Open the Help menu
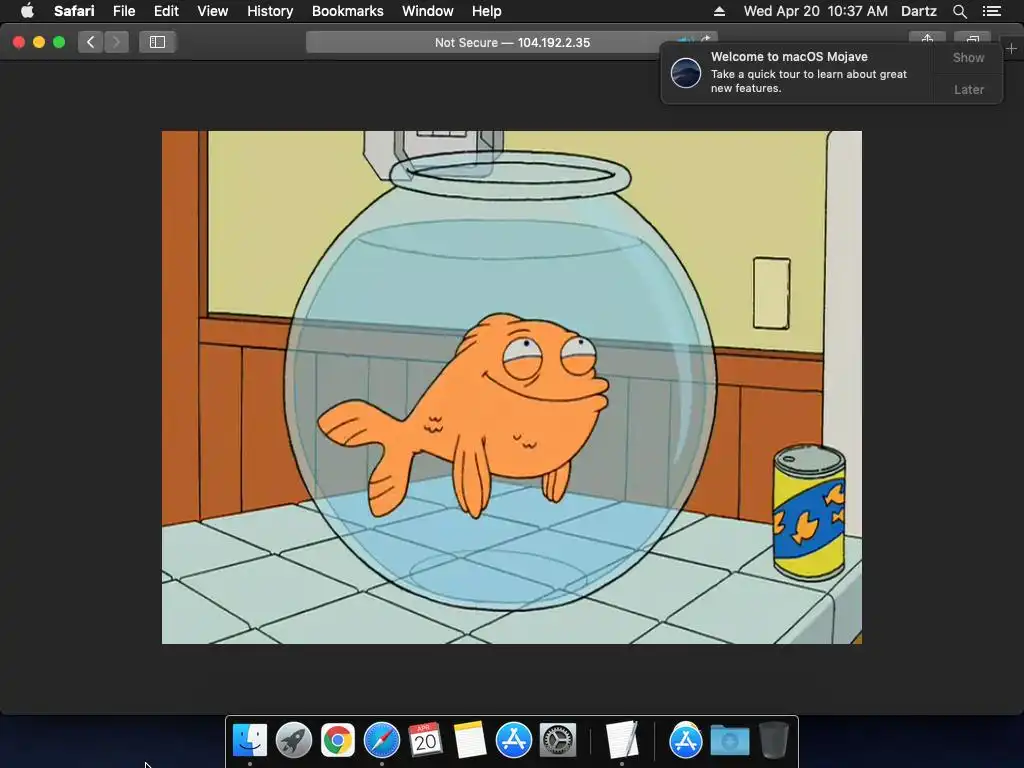 pos(487,11)
